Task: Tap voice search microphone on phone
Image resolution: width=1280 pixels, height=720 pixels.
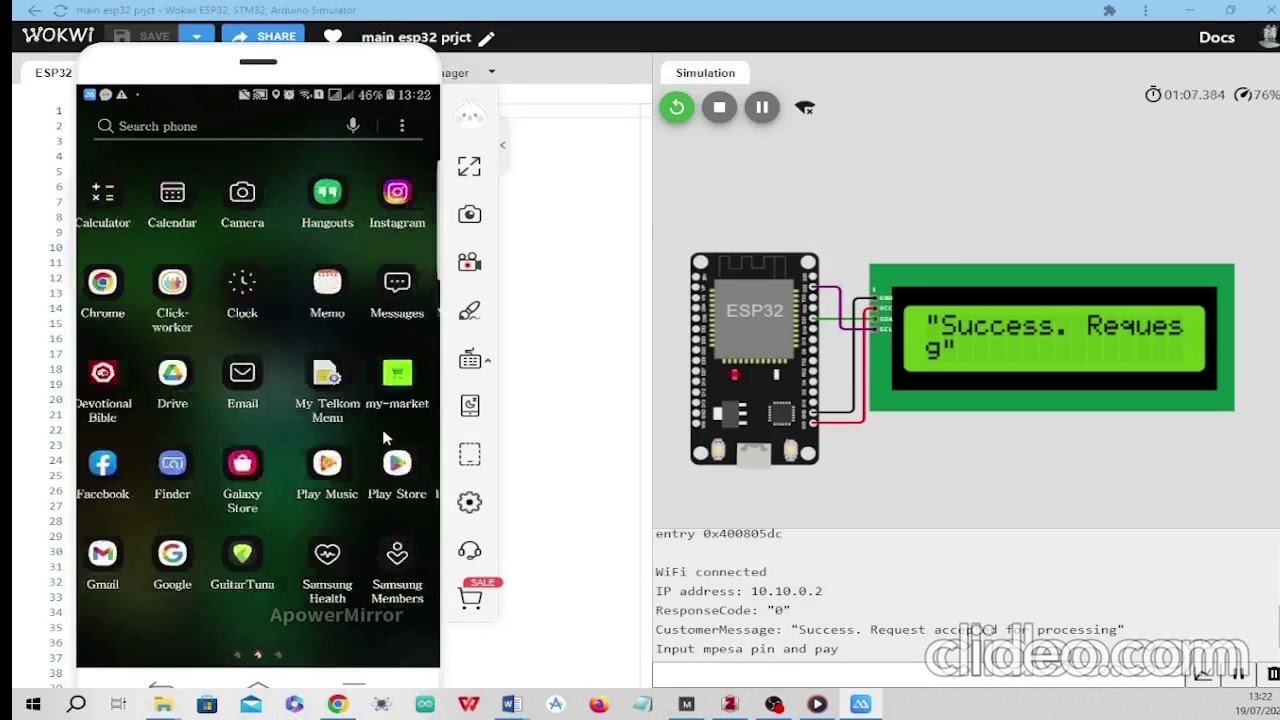Action: click(x=353, y=125)
